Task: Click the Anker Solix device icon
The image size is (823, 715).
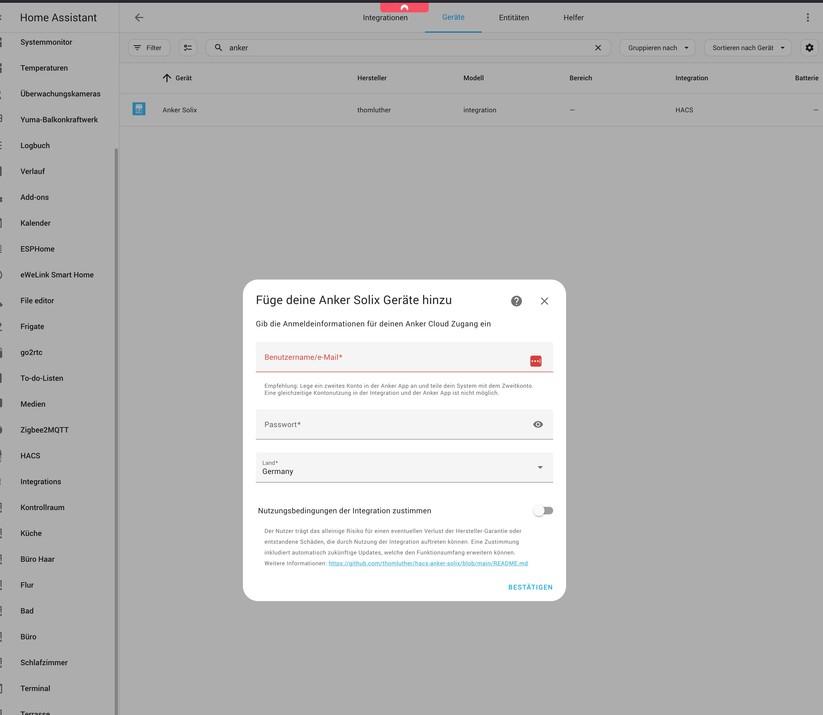Action: (x=139, y=109)
